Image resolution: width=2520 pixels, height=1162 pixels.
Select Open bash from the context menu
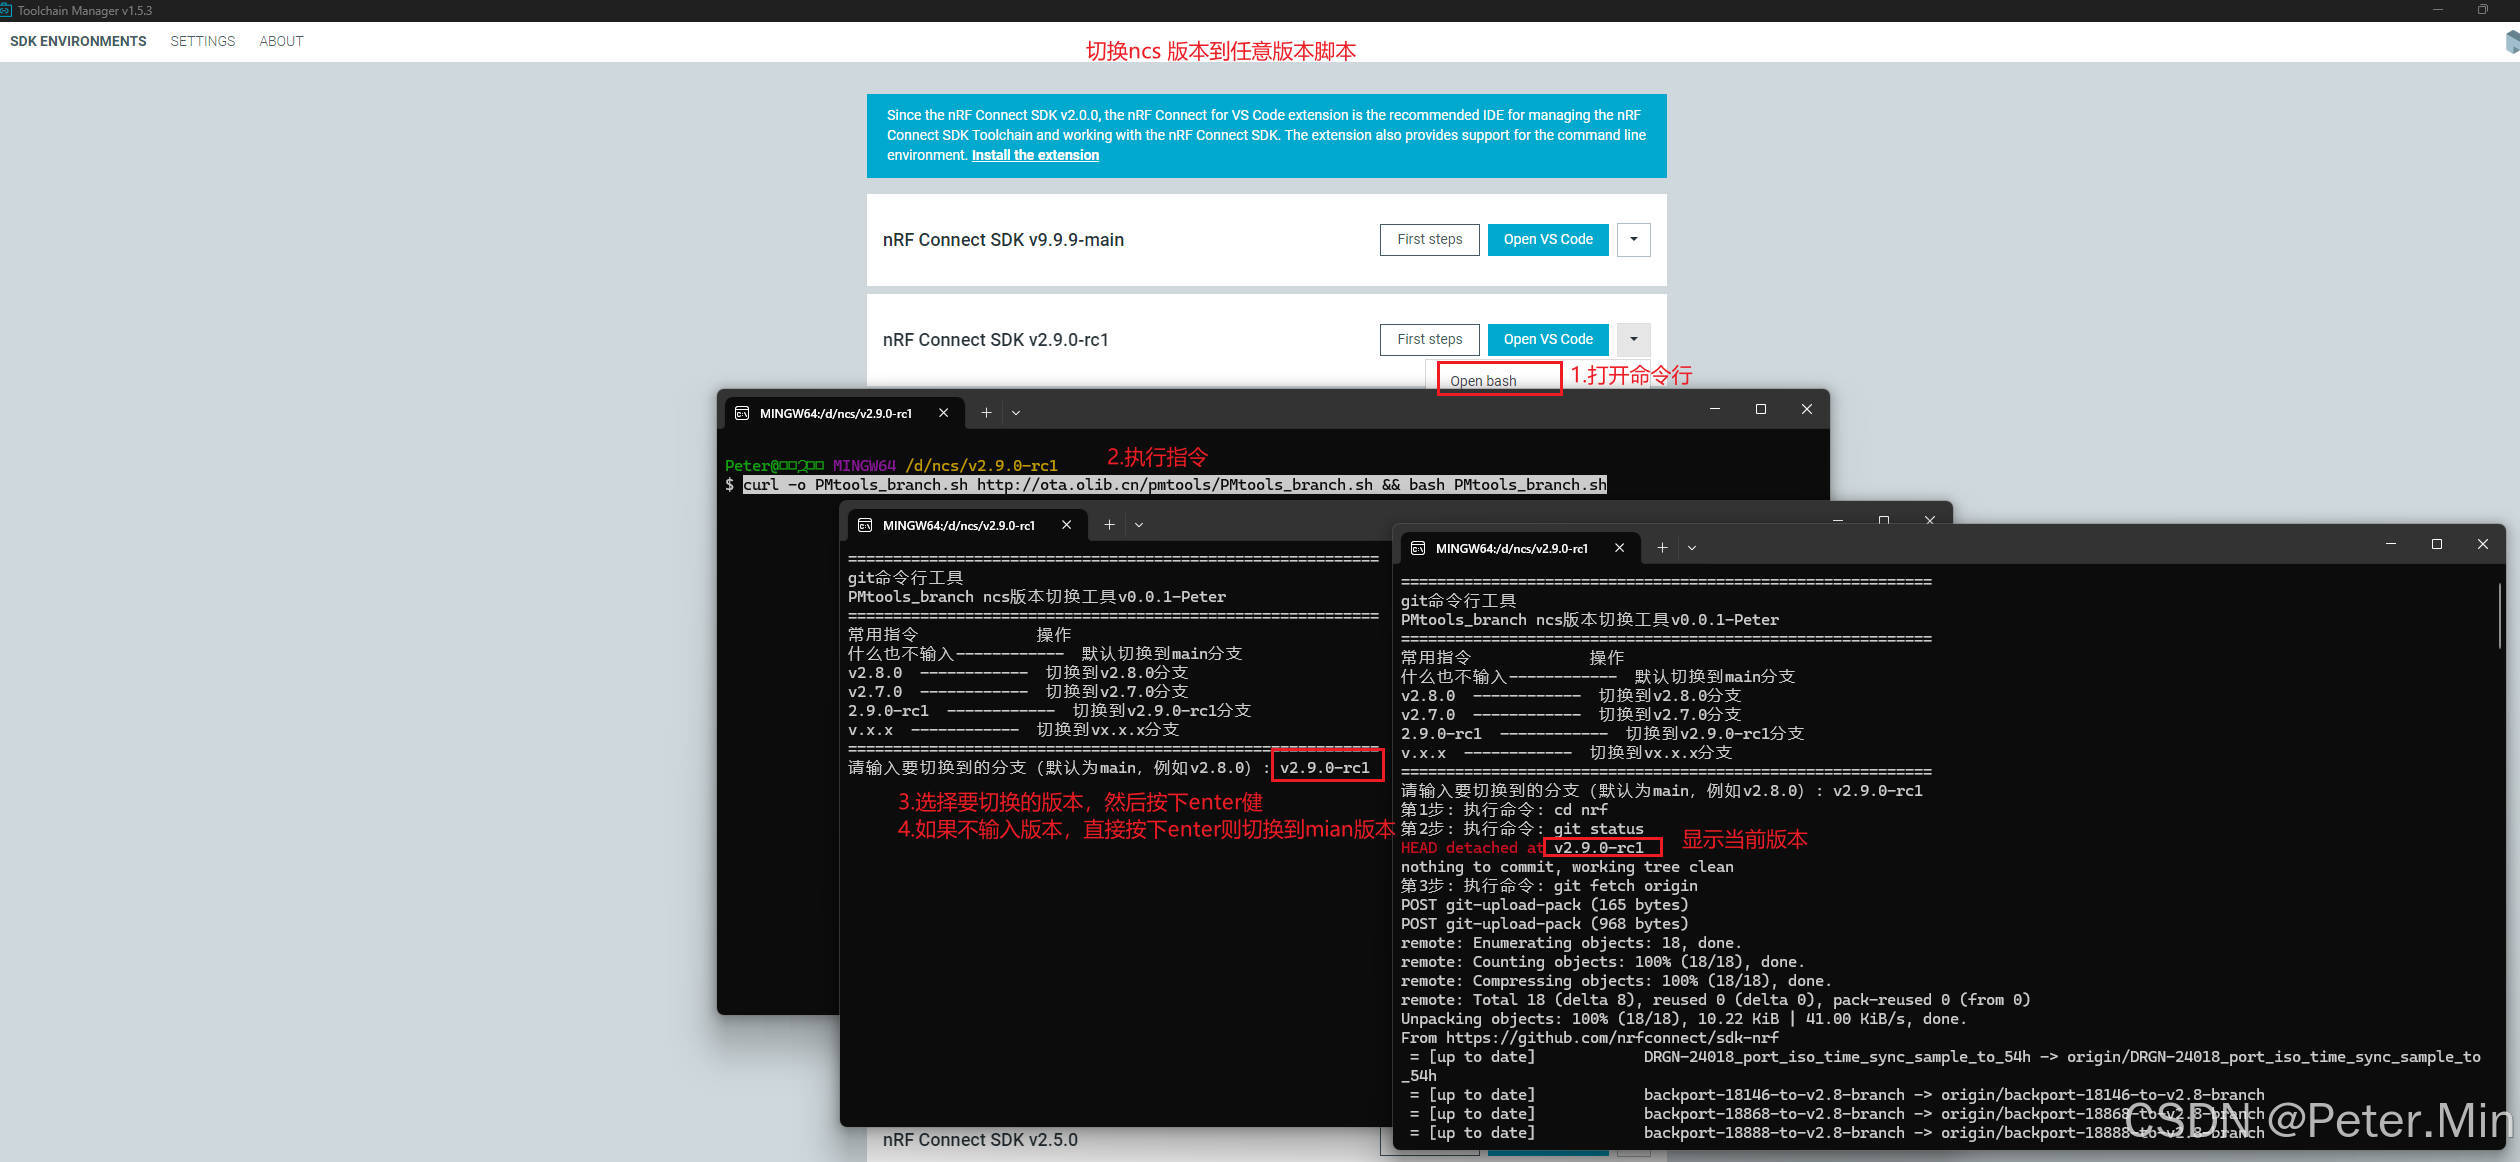click(x=1484, y=380)
